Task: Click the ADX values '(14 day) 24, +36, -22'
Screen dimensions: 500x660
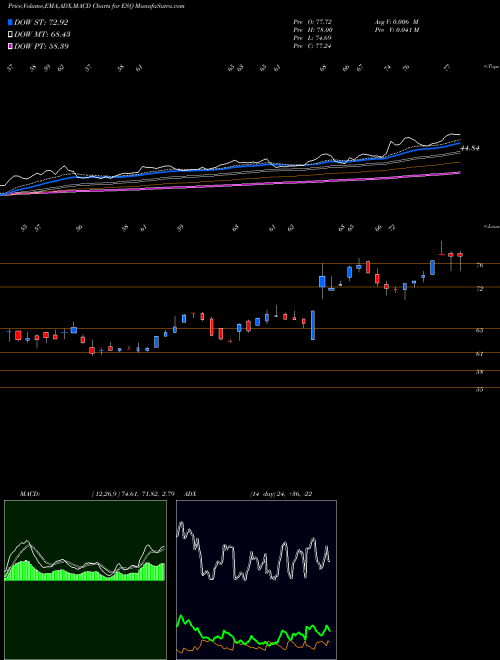Action: (x=281, y=494)
